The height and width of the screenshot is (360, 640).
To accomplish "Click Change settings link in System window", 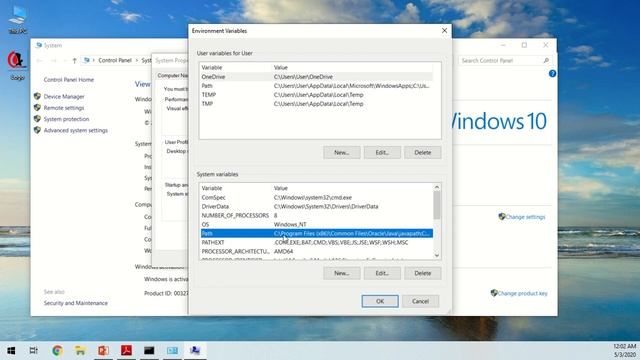I will pyautogui.click(x=525, y=217).
